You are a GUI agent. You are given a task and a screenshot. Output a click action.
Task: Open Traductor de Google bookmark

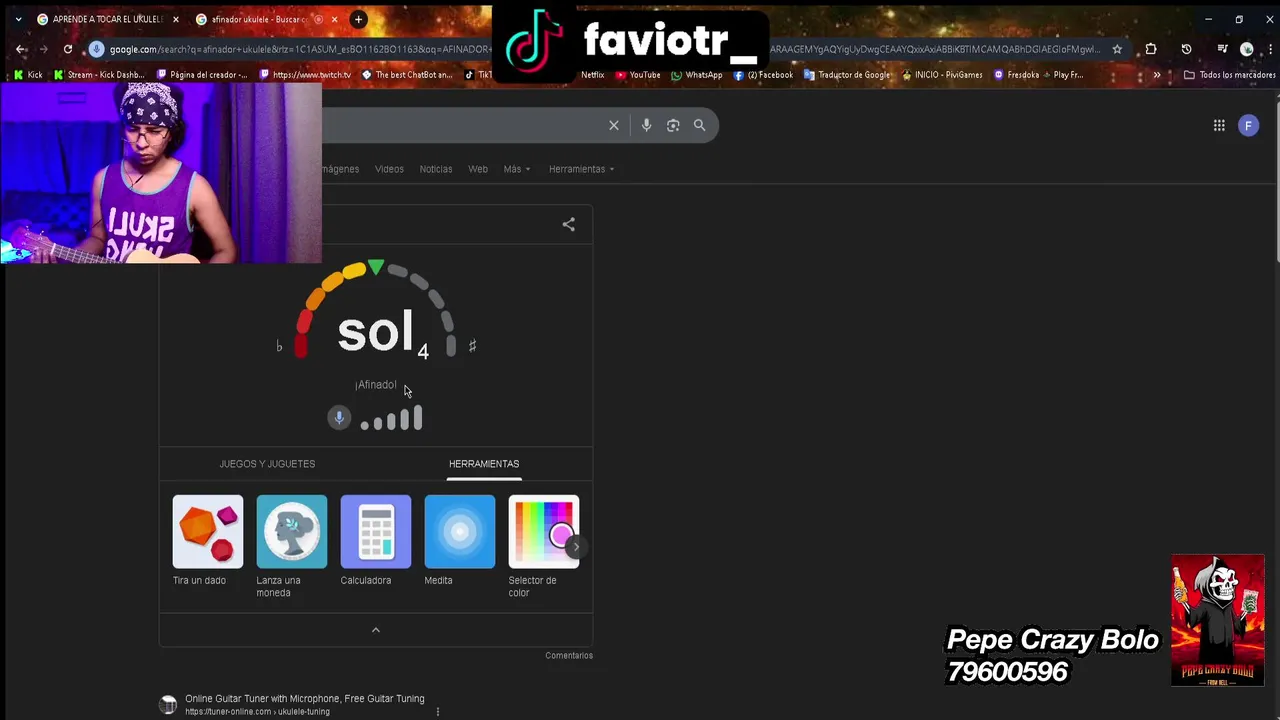[x=847, y=75]
